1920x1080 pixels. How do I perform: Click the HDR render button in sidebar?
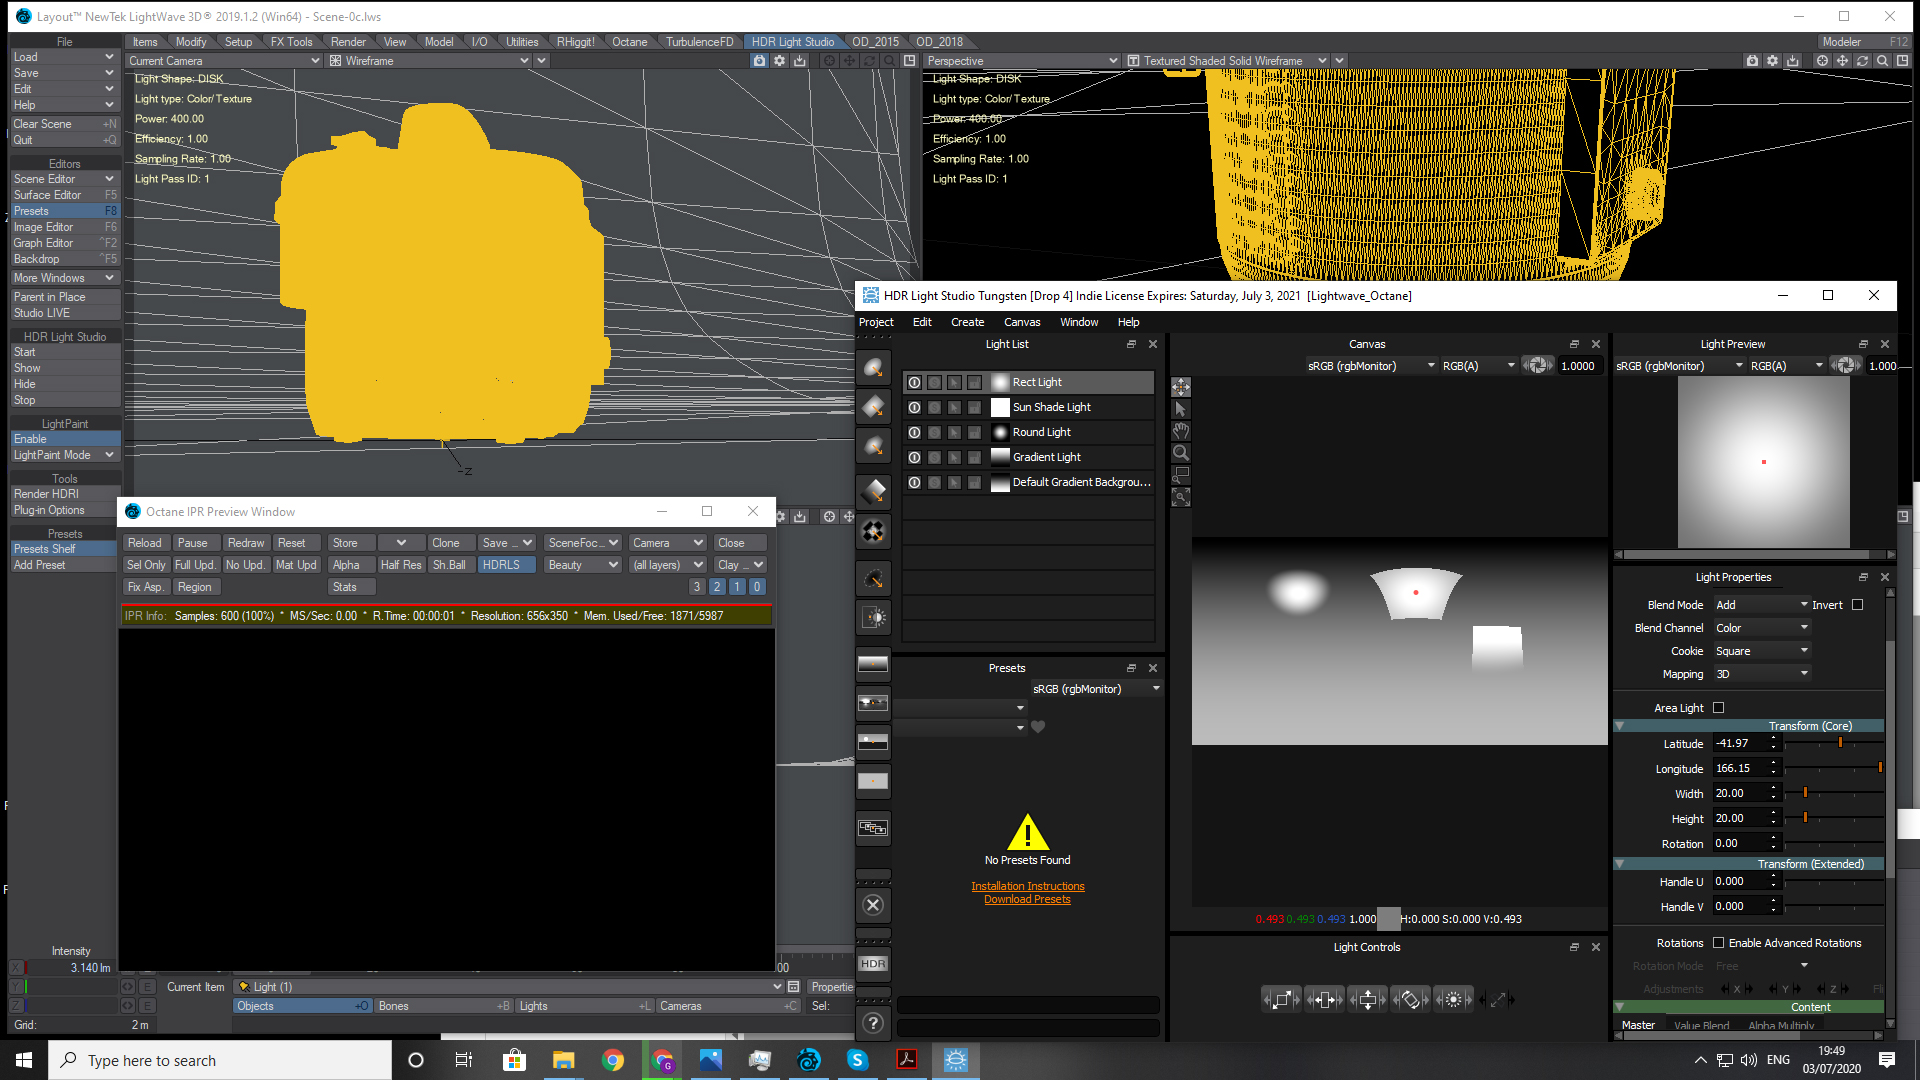pyautogui.click(x=873, y=964)
